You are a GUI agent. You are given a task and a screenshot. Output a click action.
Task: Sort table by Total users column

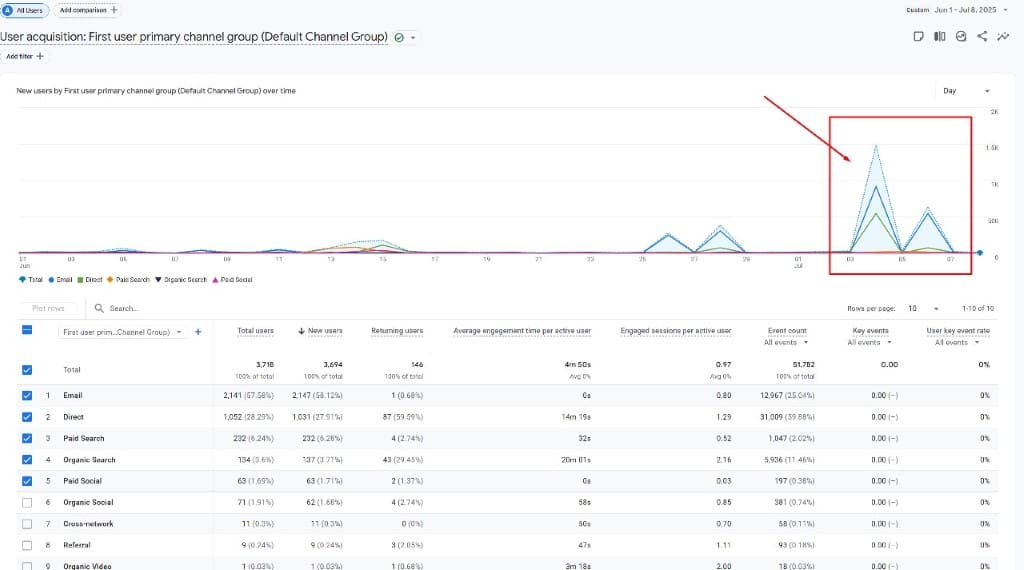click(255, 330)
